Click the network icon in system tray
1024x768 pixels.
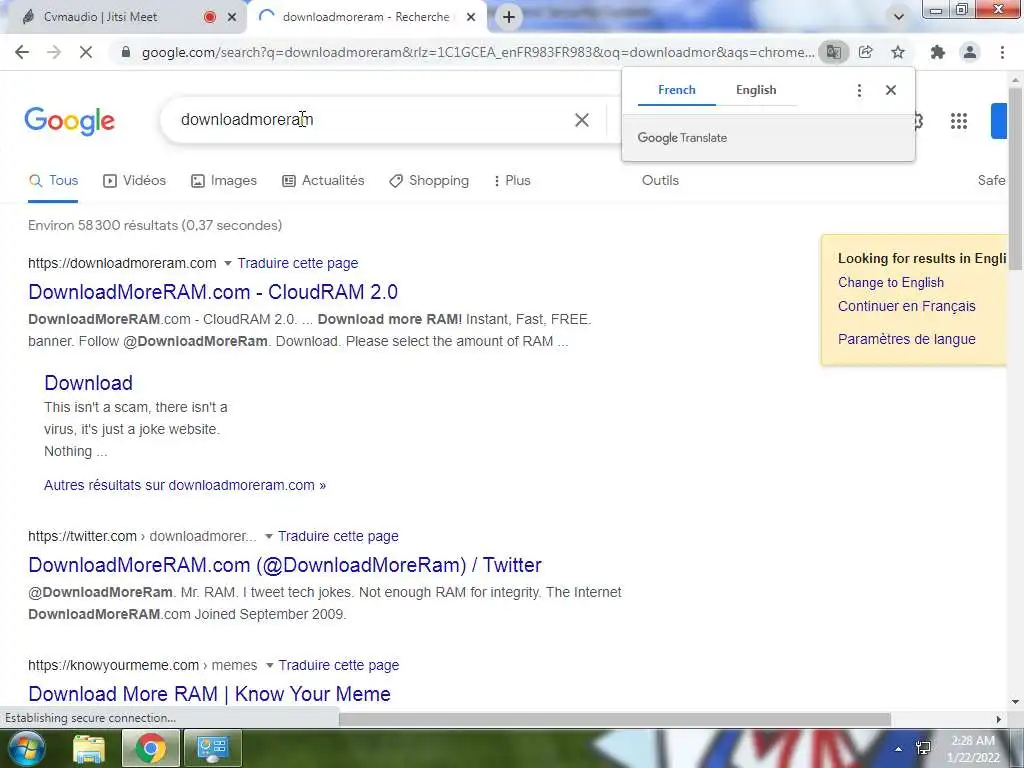pyautogui.click(x=923, y=748)
